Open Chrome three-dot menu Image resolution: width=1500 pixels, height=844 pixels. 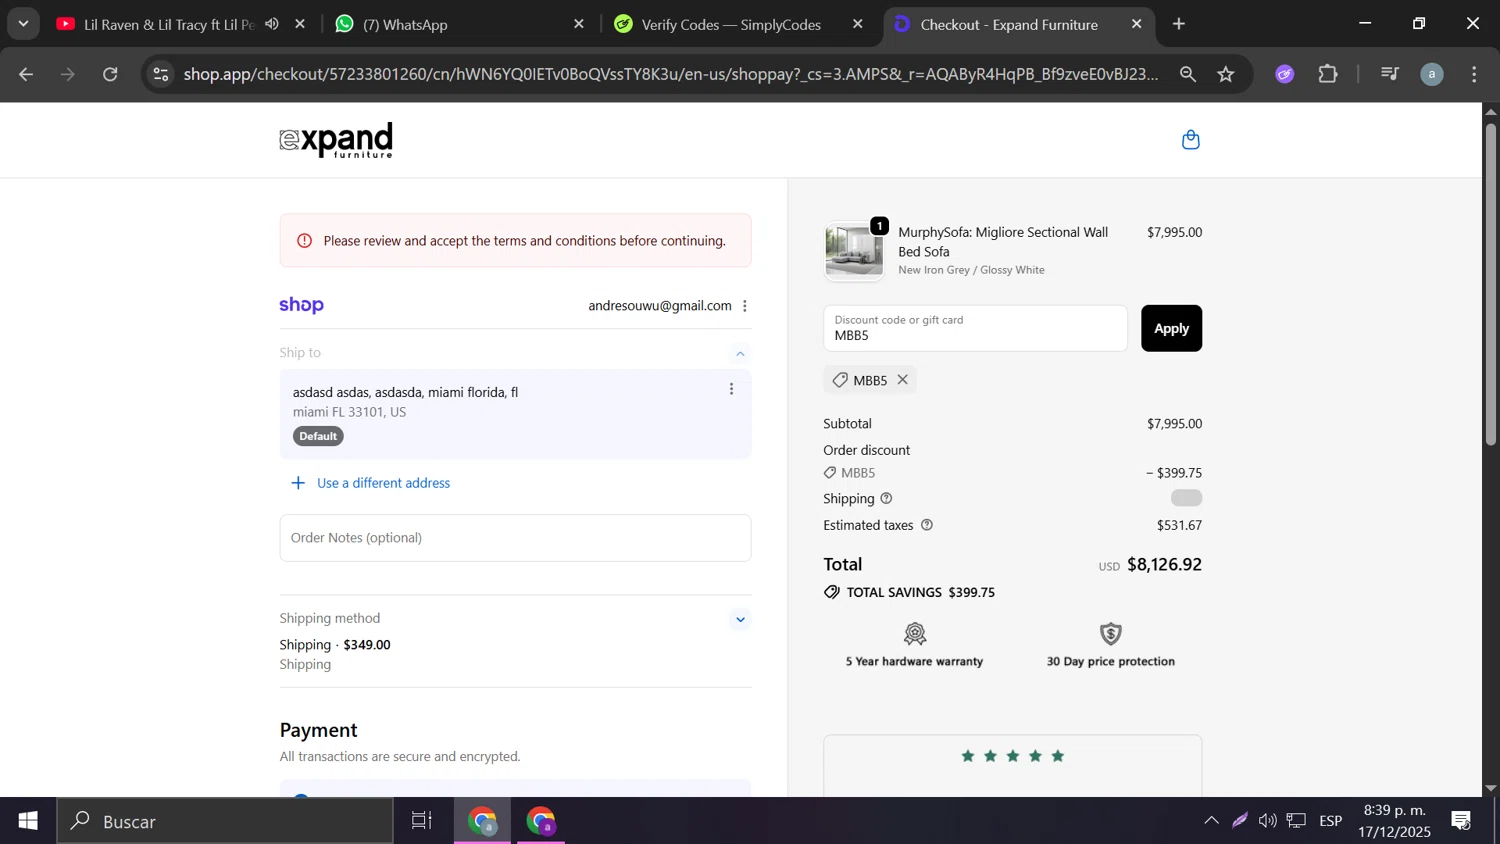tap(1474, 74)
